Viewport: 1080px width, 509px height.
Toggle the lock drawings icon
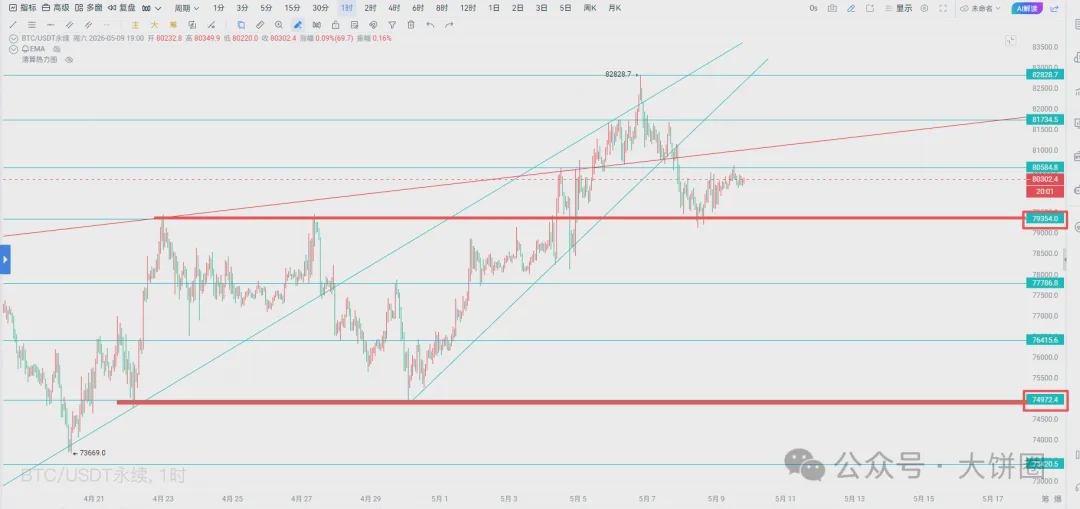[x=335, y=25]
